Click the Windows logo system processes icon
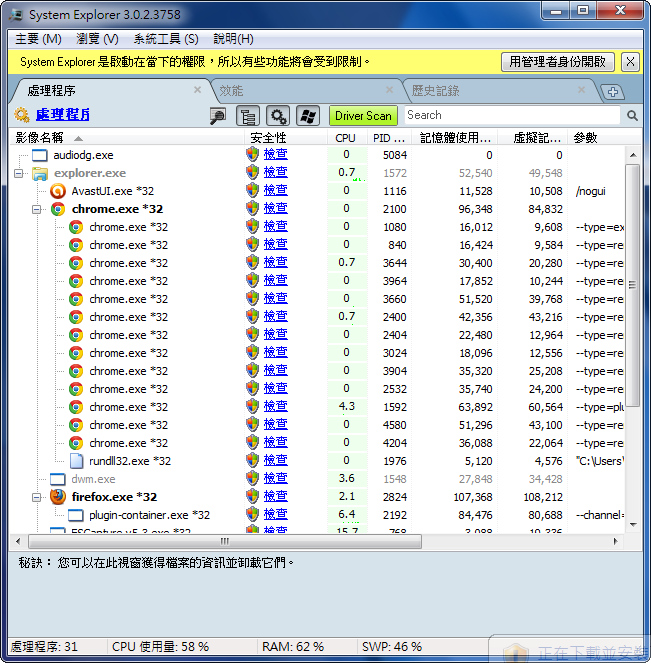 [x=307, y=116]
